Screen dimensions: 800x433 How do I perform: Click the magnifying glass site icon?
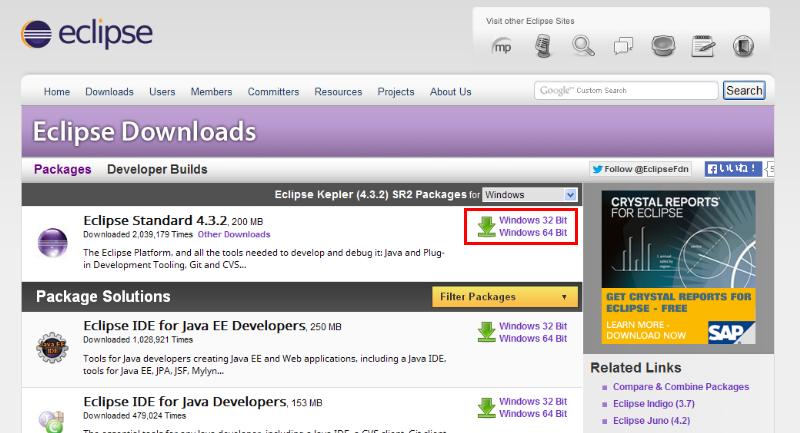click(x=583, y=46)
